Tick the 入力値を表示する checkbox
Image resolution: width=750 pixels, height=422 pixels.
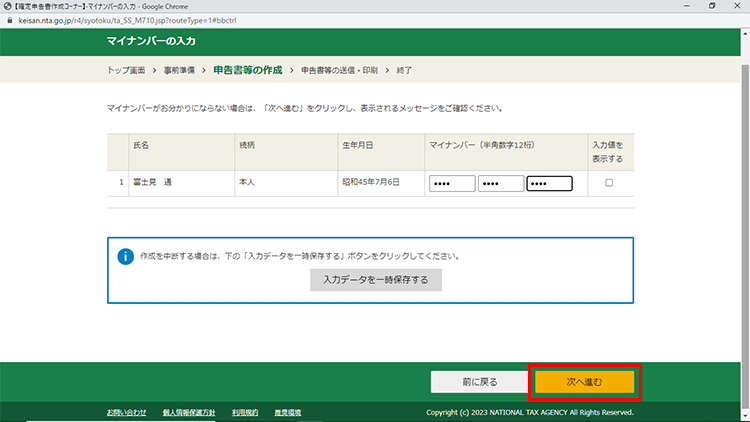point(609,184)
